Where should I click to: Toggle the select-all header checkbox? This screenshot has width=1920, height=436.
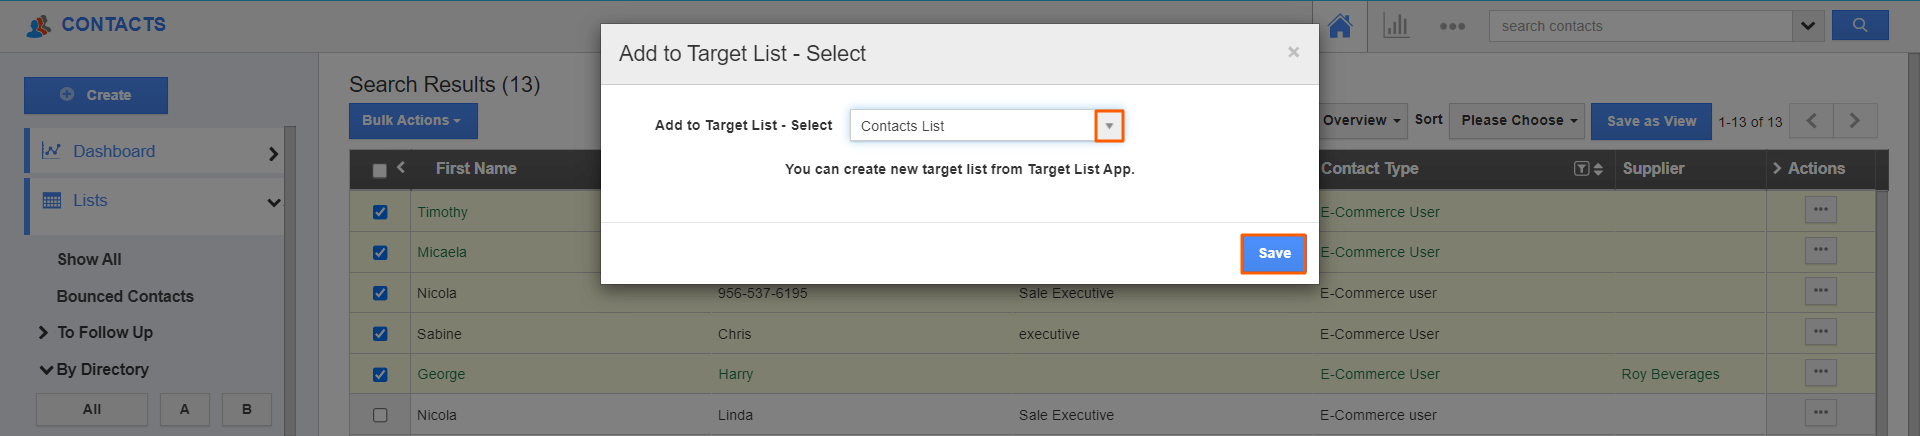coord(379,170)
